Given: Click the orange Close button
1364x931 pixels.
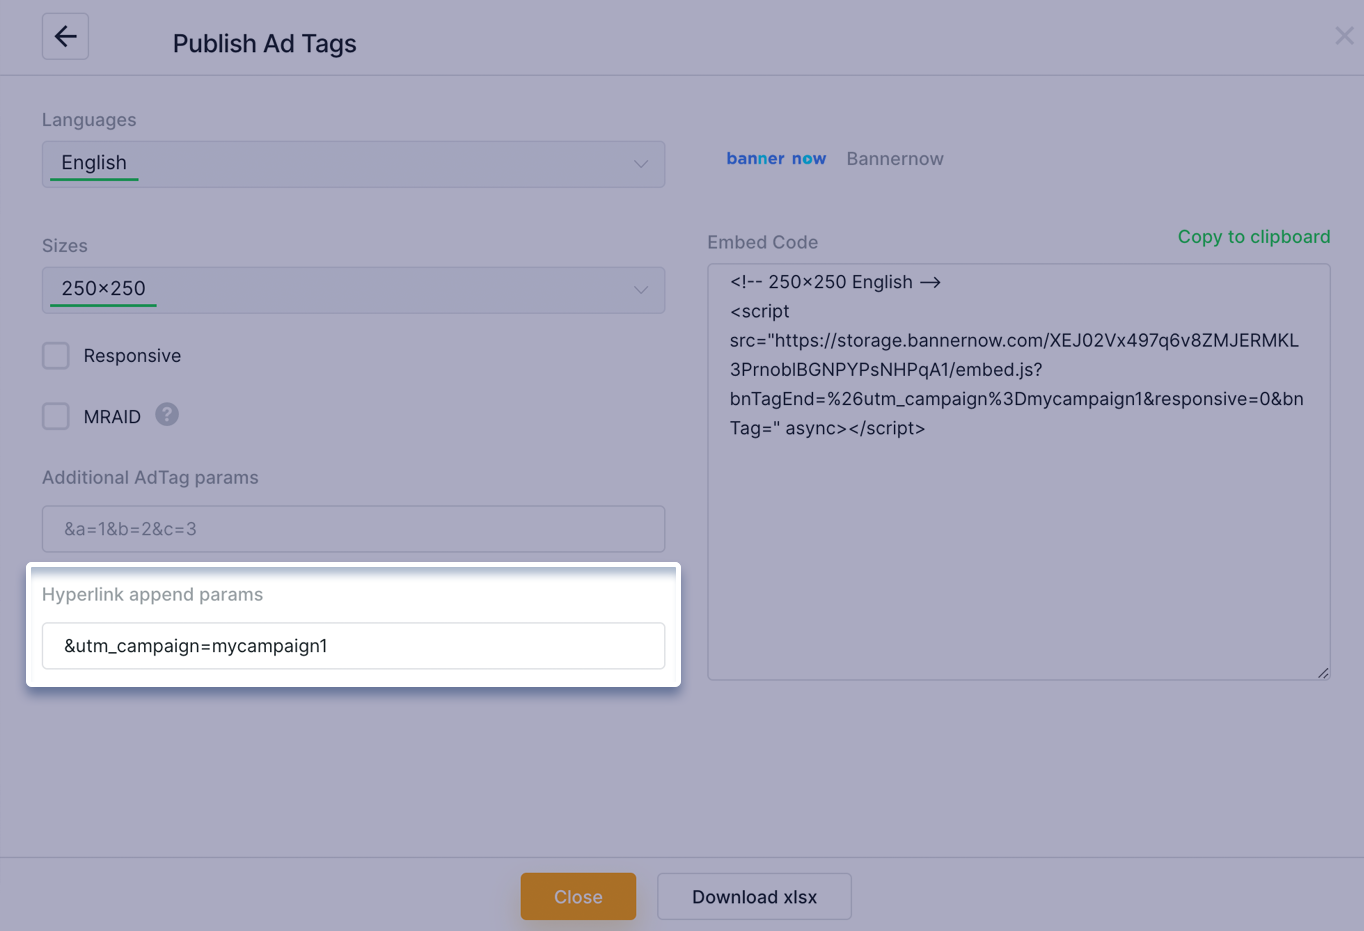Looking at the screenshot, I should click(578, 896).
